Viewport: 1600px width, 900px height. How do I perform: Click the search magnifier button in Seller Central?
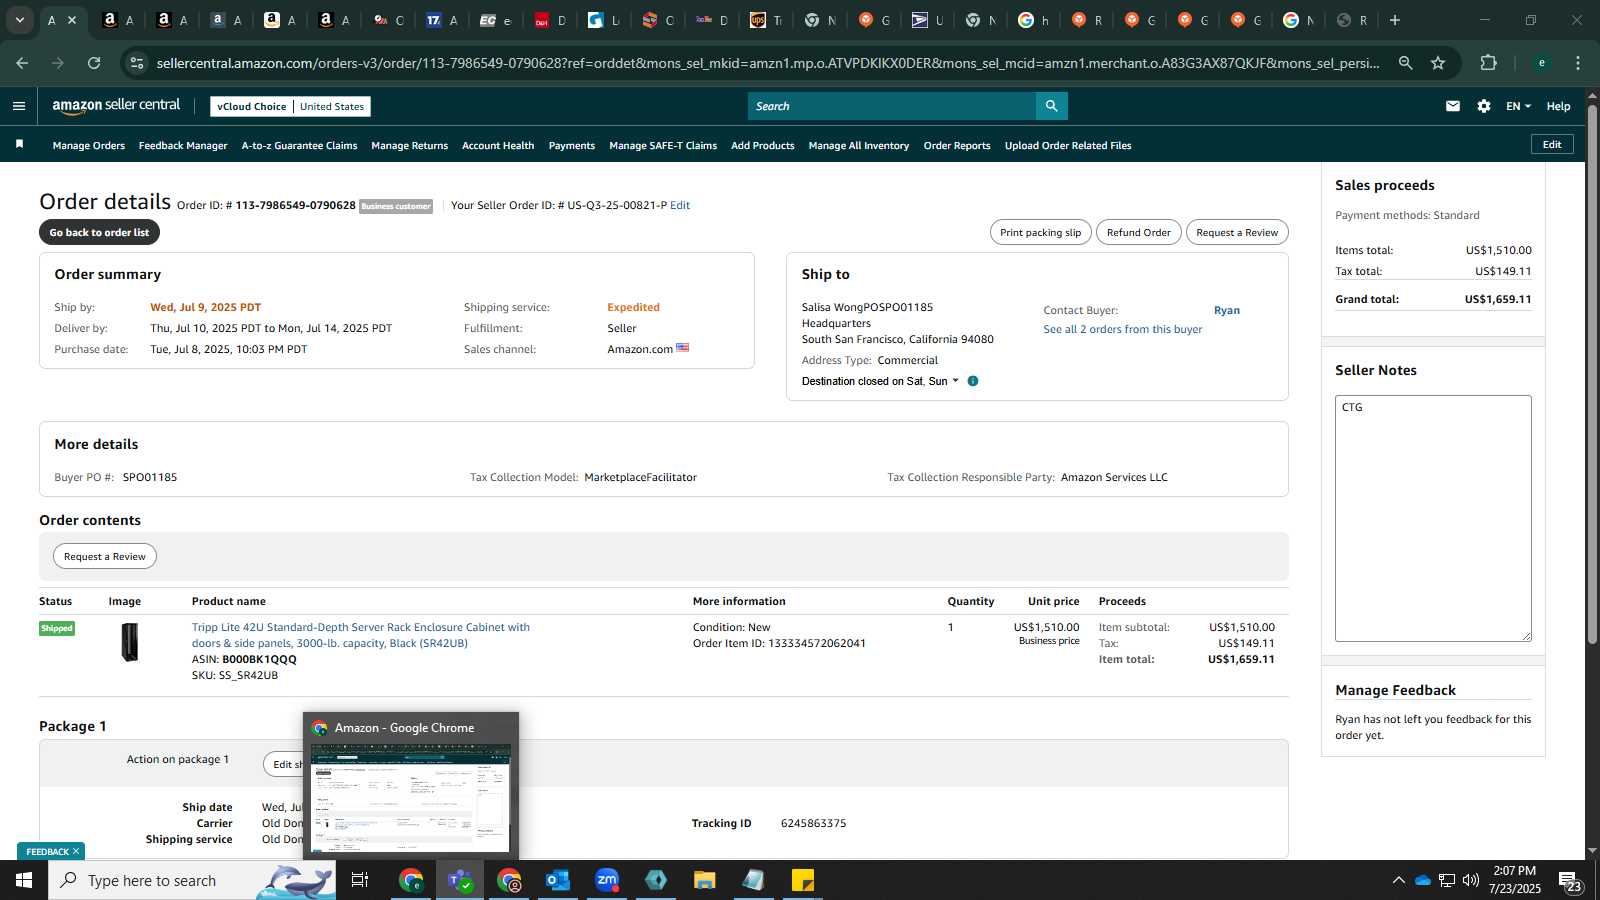(1051, 106)
